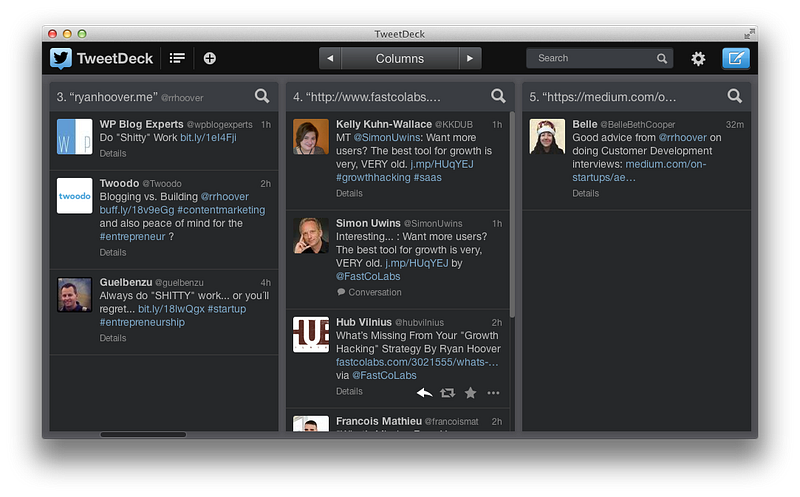Click #contentmarketing hashtag
This screenshot has width=800, height=497.
click(x=221, y=210)
